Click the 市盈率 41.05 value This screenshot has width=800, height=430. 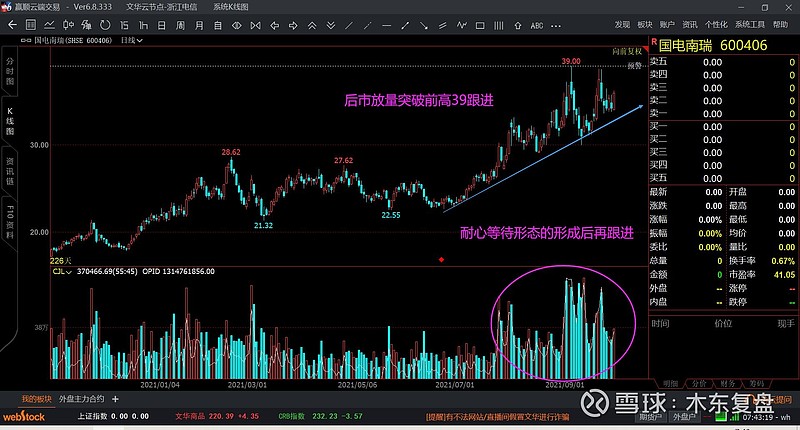[784, 274]
